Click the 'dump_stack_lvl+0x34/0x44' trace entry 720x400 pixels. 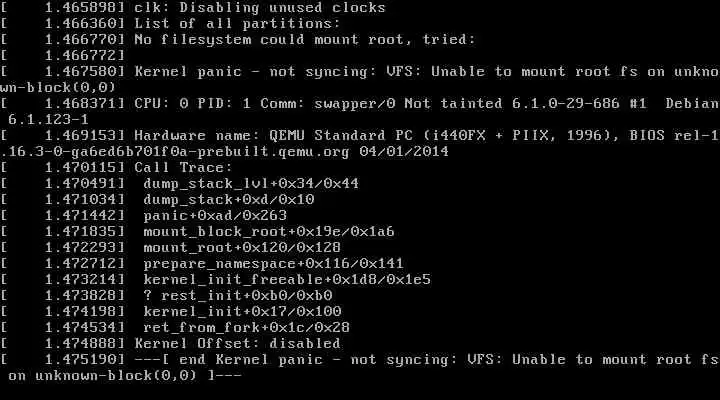pos(251,184)
